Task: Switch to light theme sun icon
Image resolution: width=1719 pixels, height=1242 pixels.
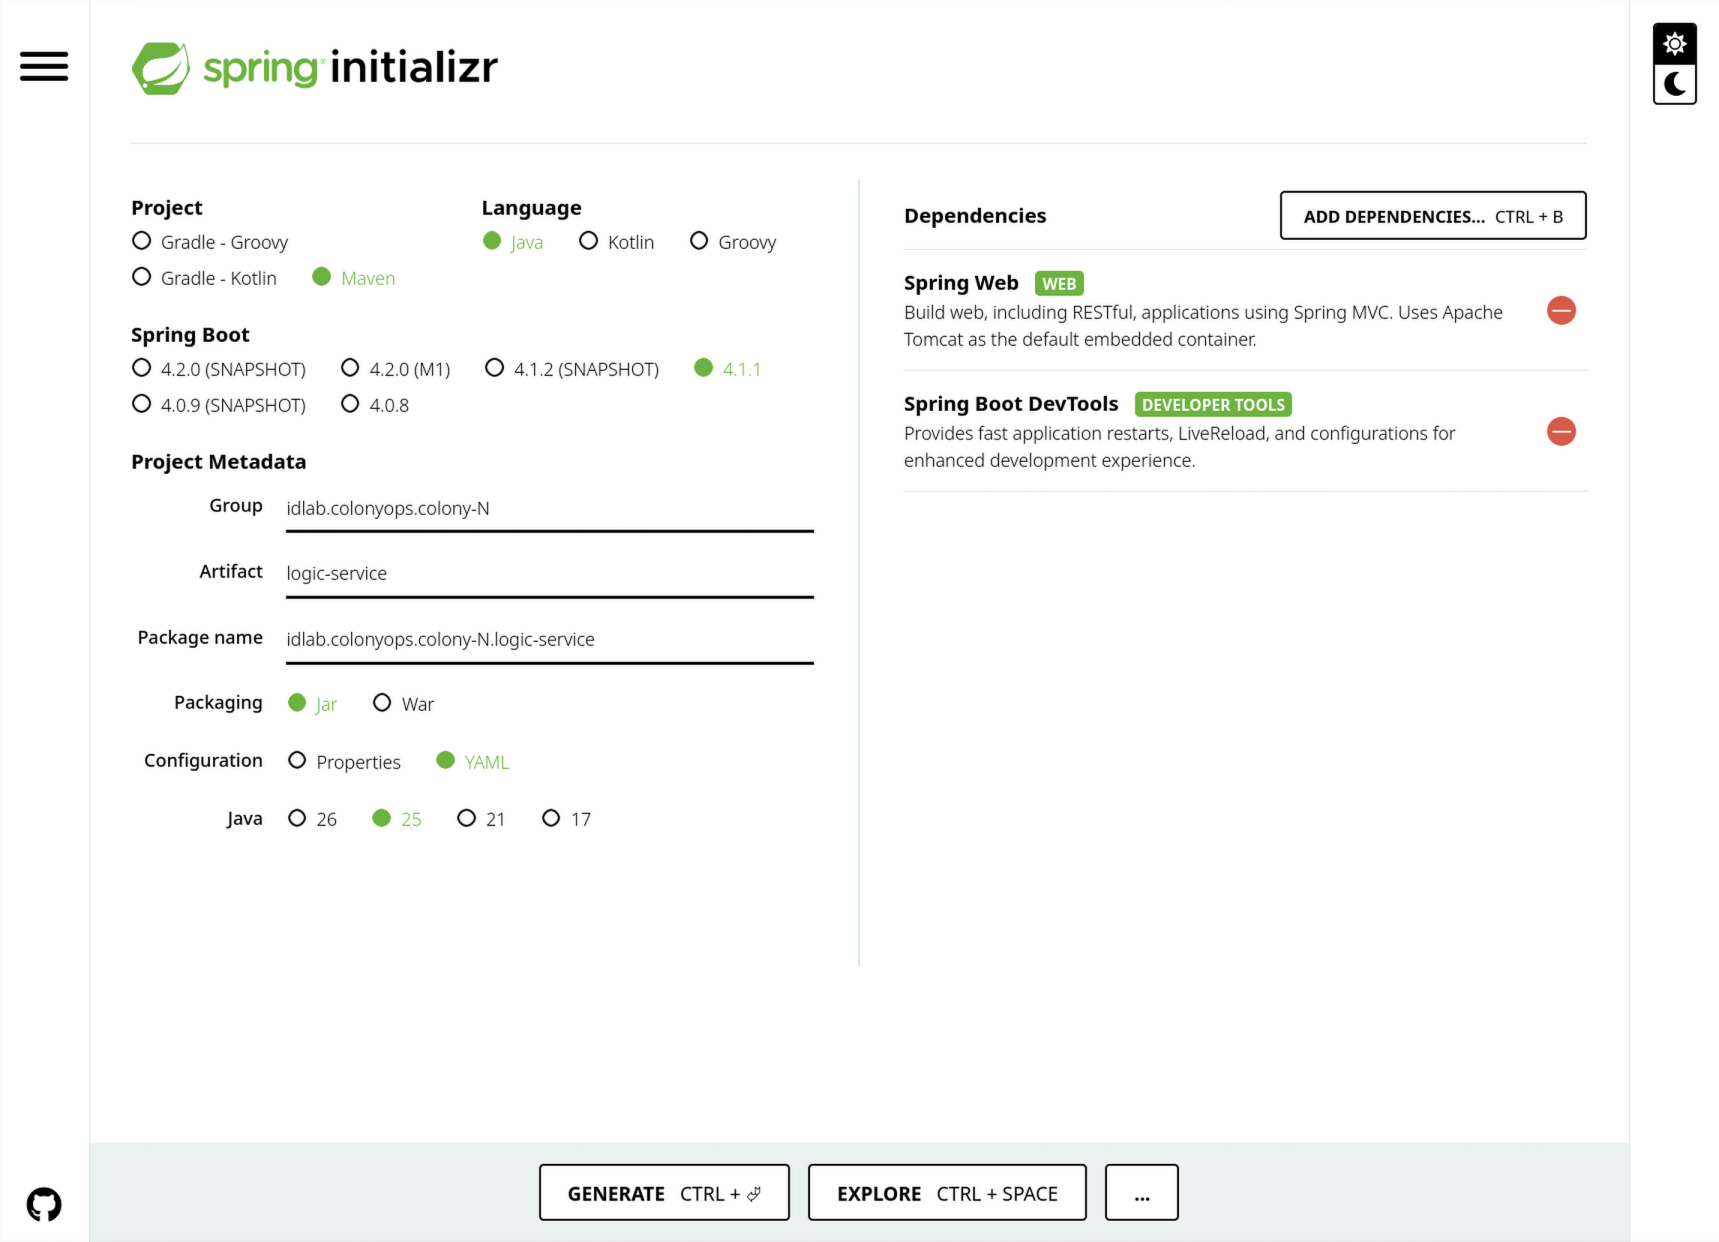Action: [x=1675, y=44]
